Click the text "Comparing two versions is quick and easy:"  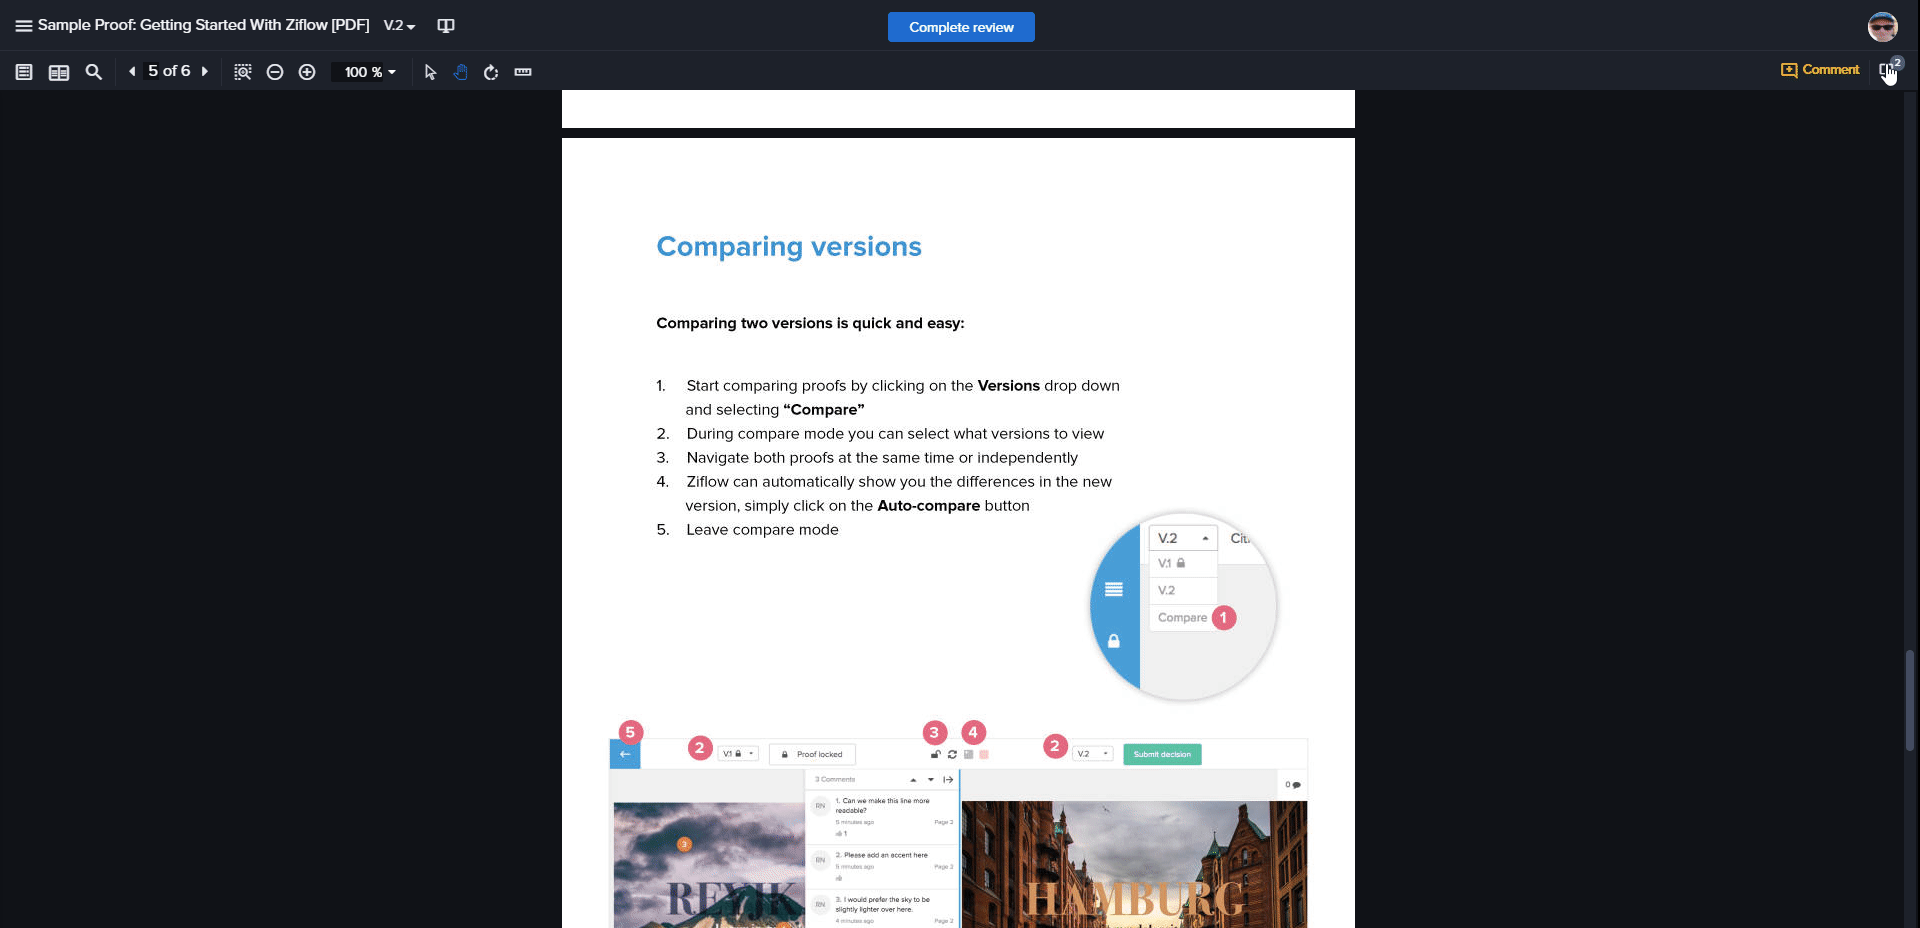coord(810,323)
